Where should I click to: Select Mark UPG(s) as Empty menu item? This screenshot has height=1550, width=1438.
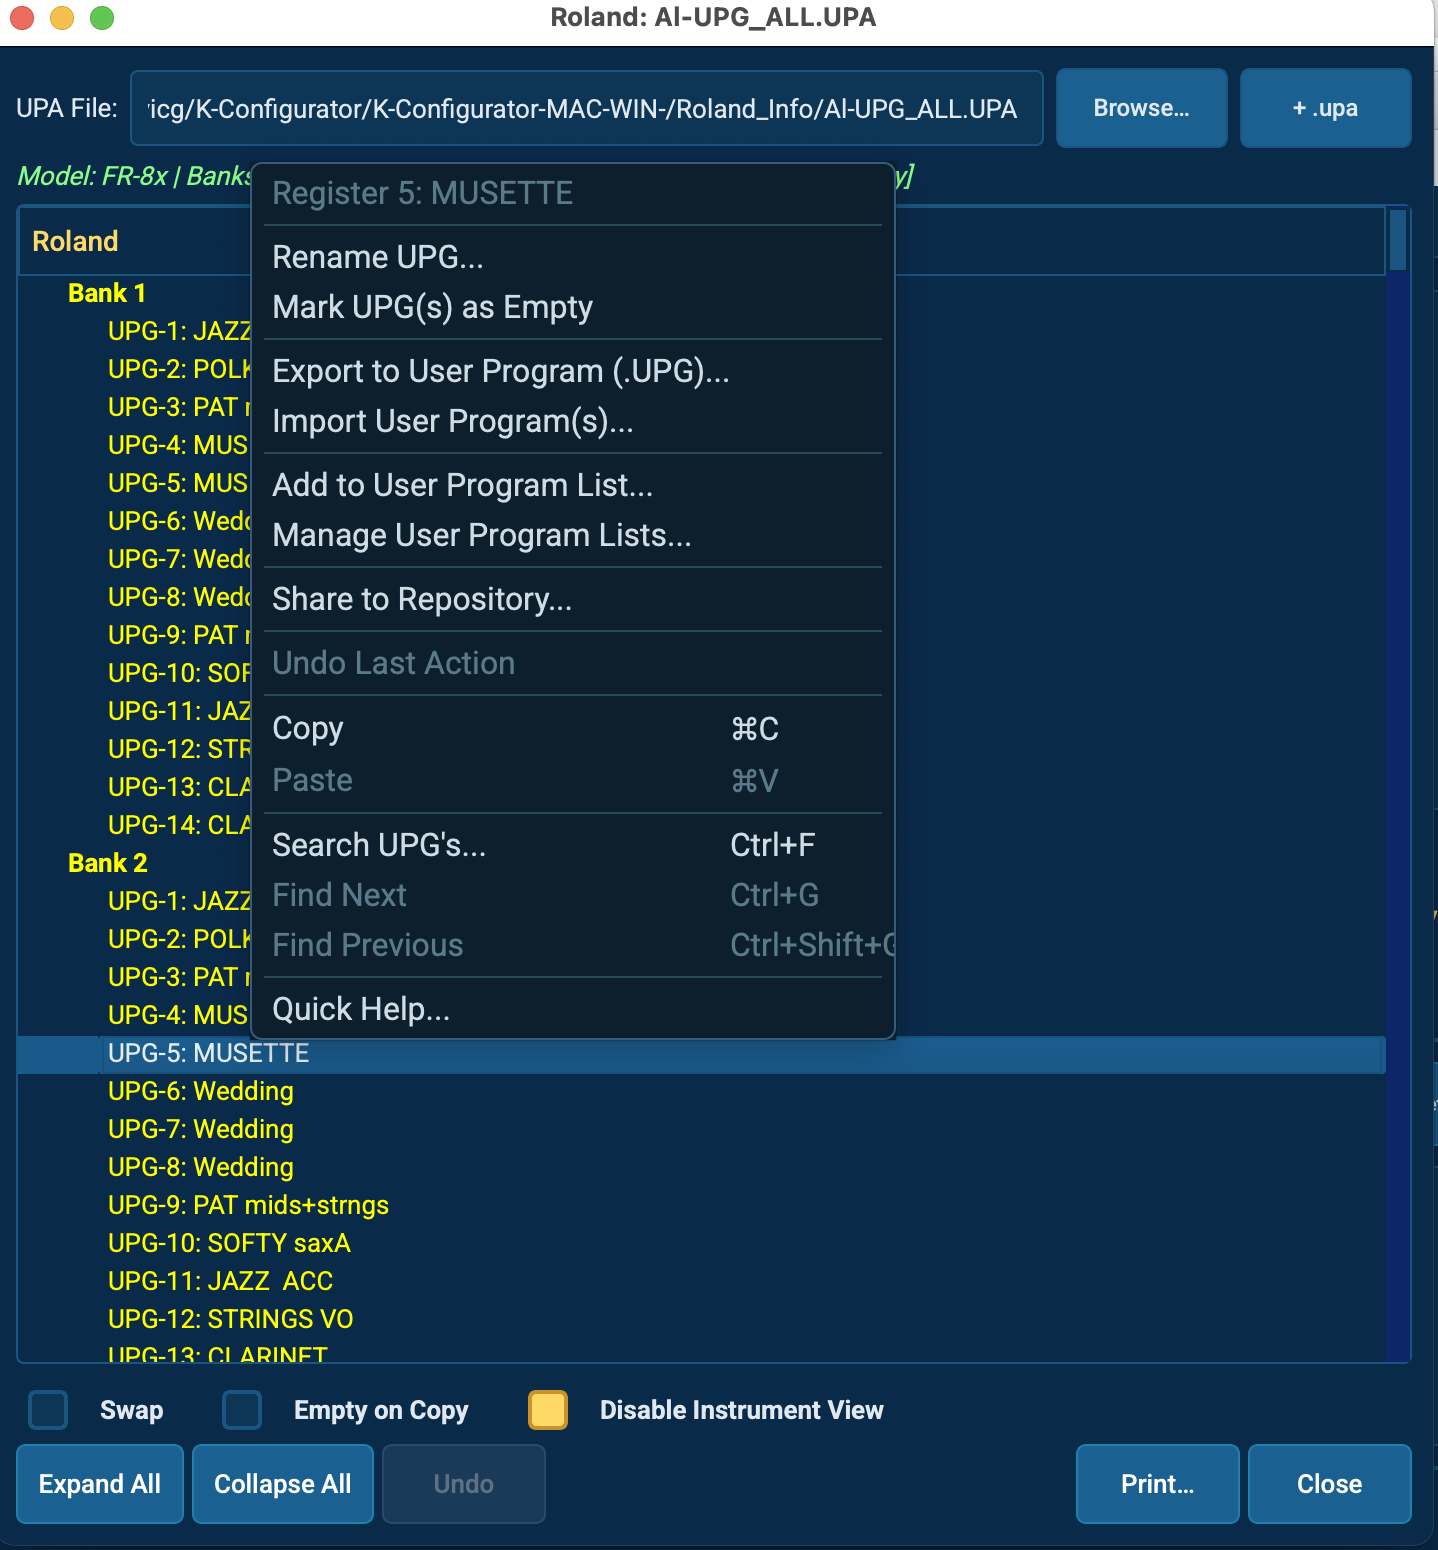[x=432, y=307]
